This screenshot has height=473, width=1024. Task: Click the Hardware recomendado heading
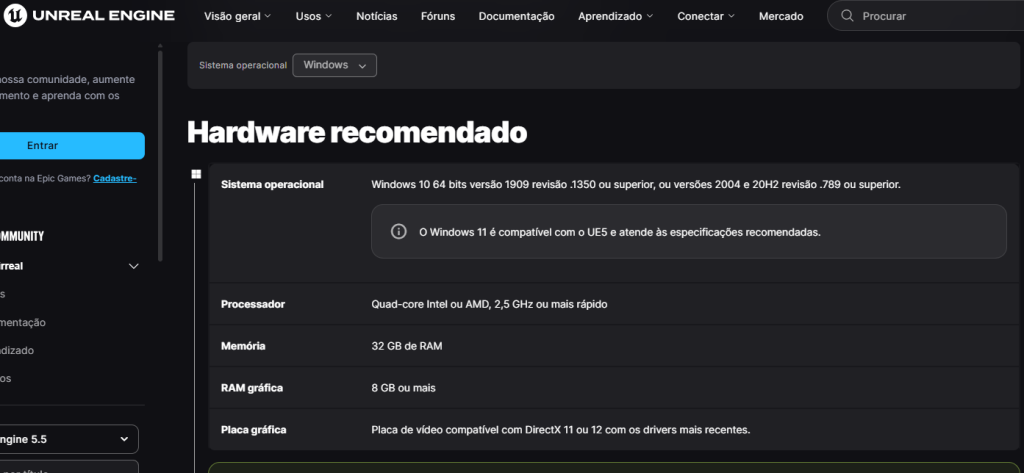point(357,133)
